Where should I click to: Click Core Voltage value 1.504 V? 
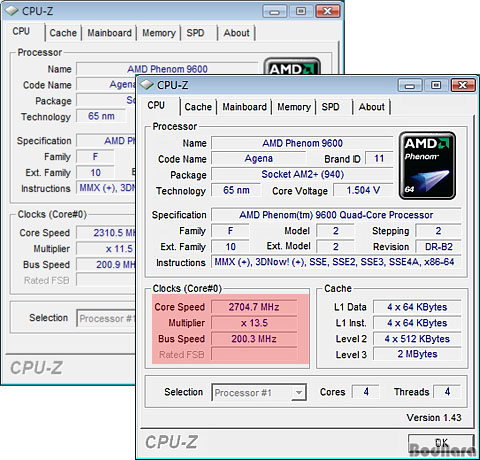click(x=363, y=190)
